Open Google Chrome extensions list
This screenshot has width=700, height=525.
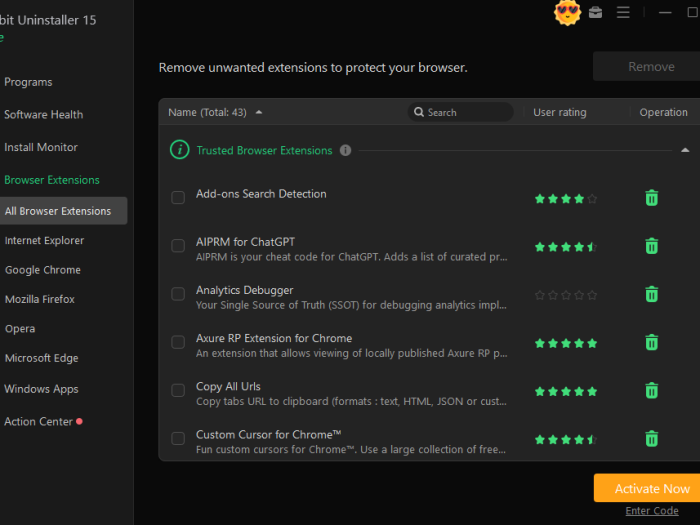click(43, 270)
